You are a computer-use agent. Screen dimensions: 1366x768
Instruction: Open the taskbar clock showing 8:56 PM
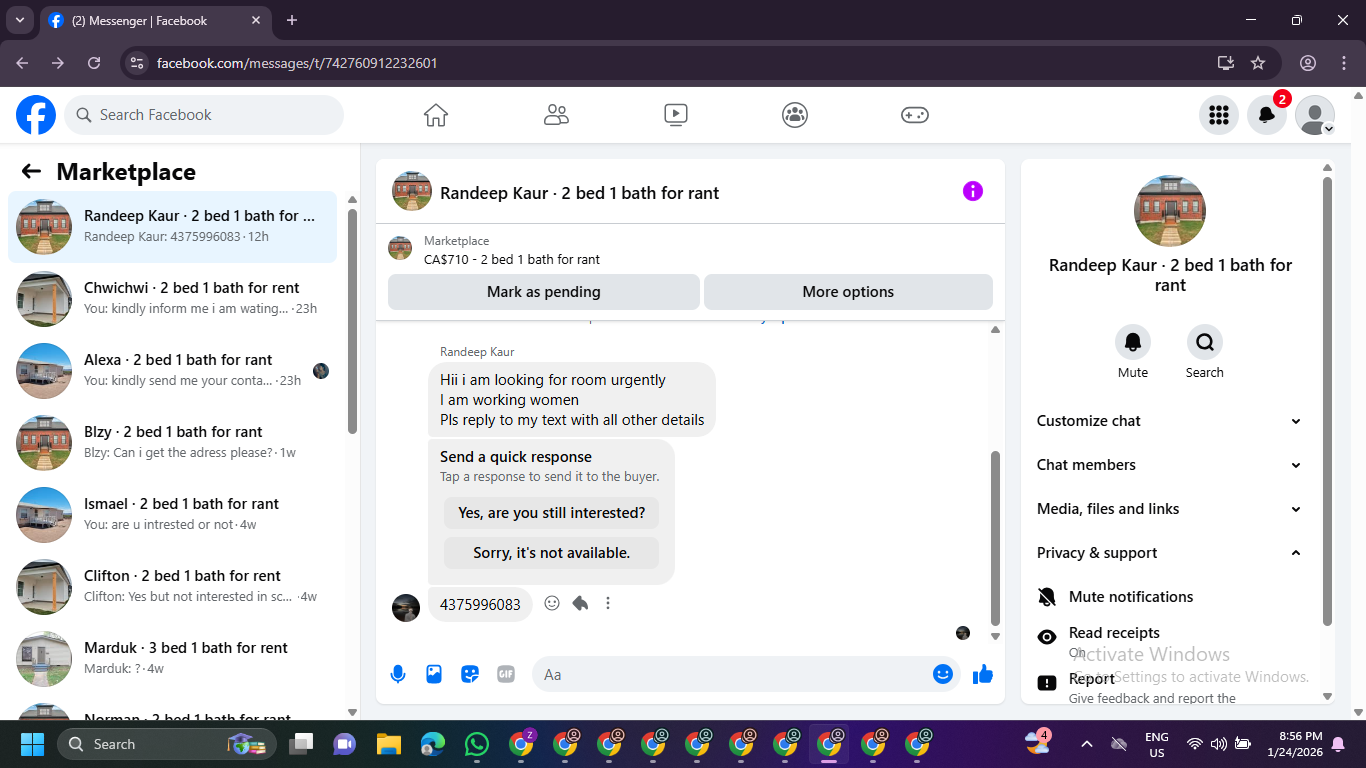click(x=1294, y=744)
